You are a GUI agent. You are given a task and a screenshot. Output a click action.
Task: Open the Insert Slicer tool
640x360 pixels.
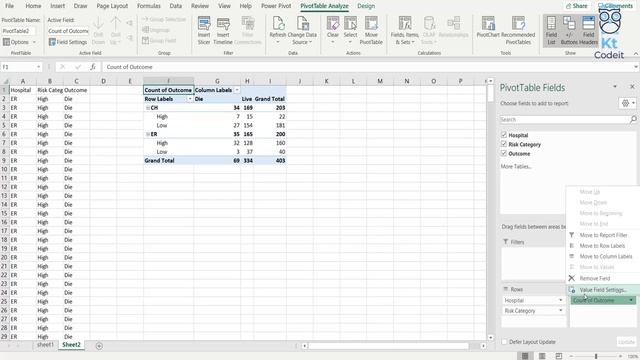(x=204, y=31)
